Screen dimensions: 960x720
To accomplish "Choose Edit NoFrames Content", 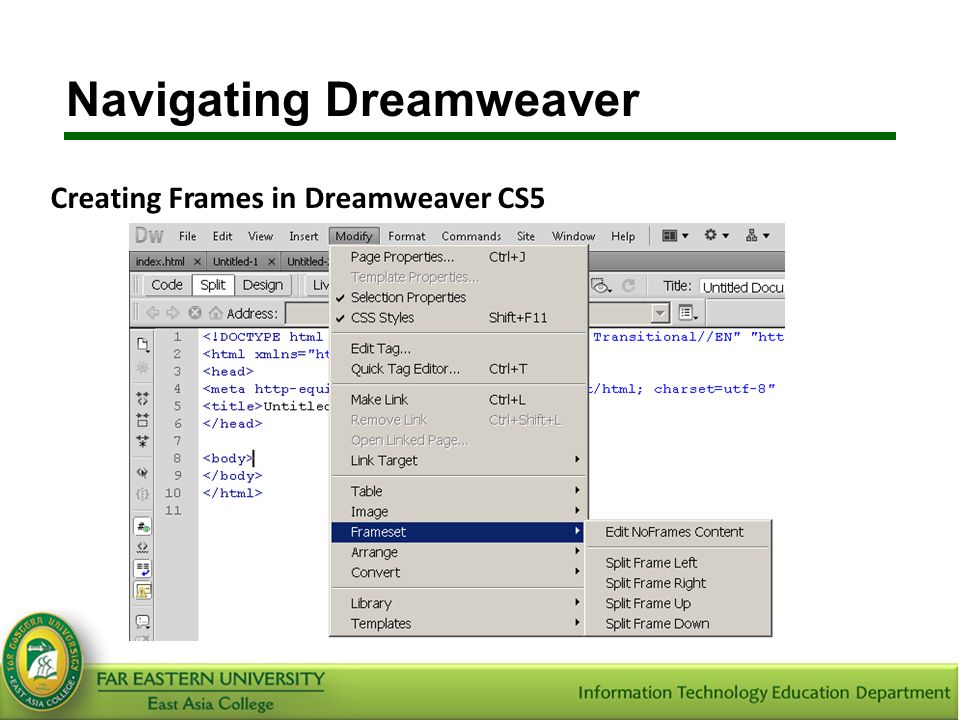I will (678, 532).
